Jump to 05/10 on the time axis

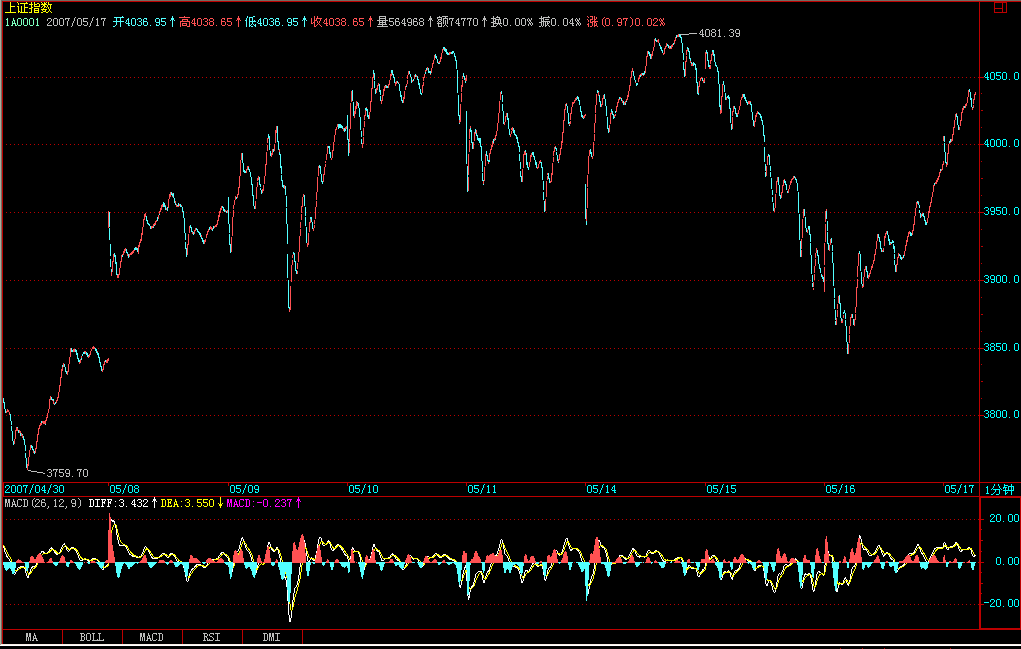(x=363, y=490)
